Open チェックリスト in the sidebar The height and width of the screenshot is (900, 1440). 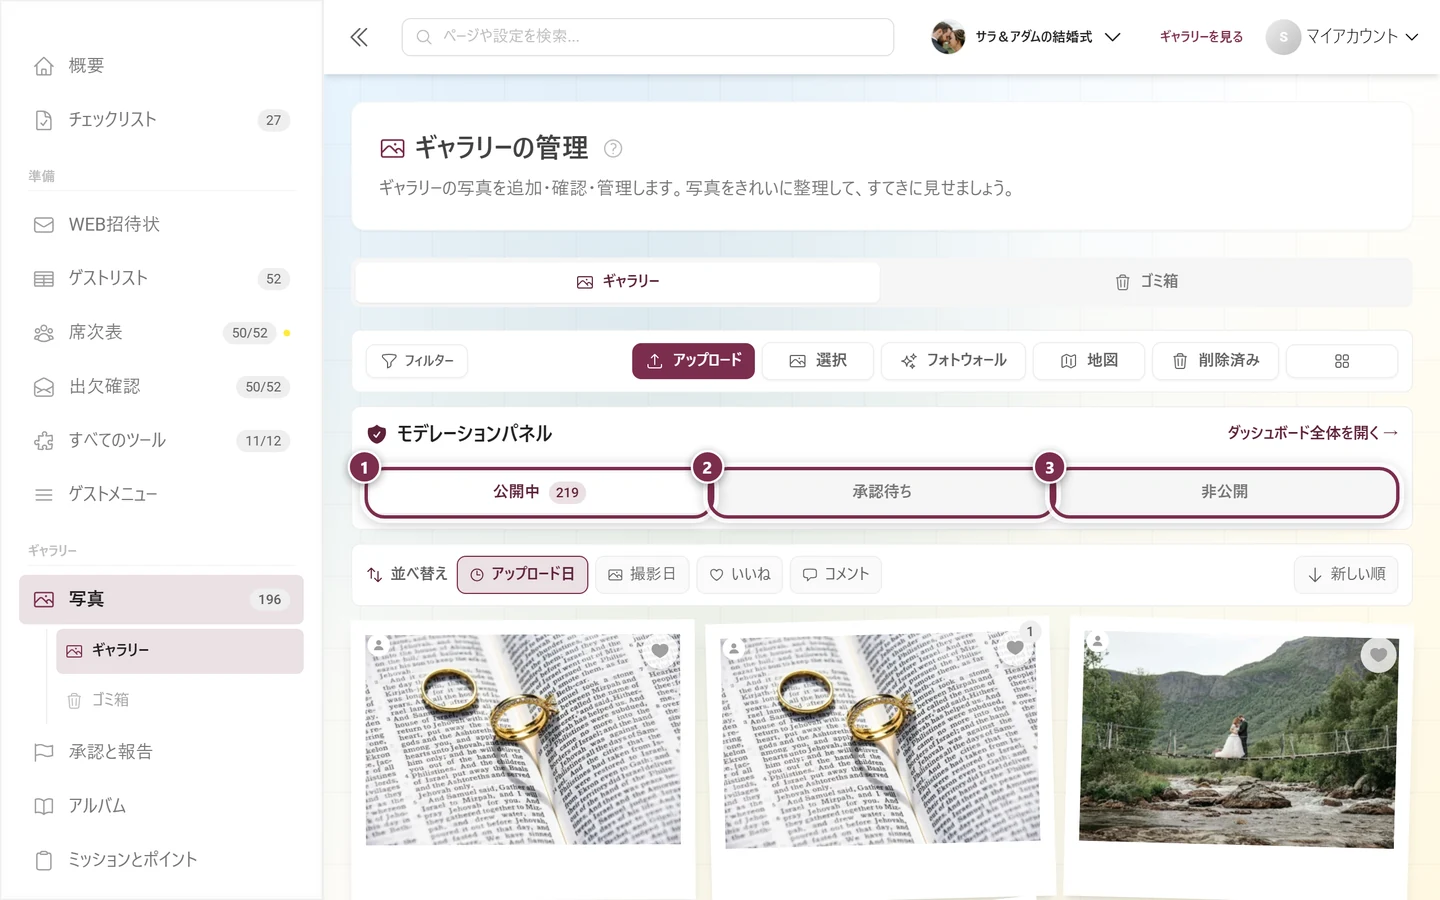[x=161, y=120]
